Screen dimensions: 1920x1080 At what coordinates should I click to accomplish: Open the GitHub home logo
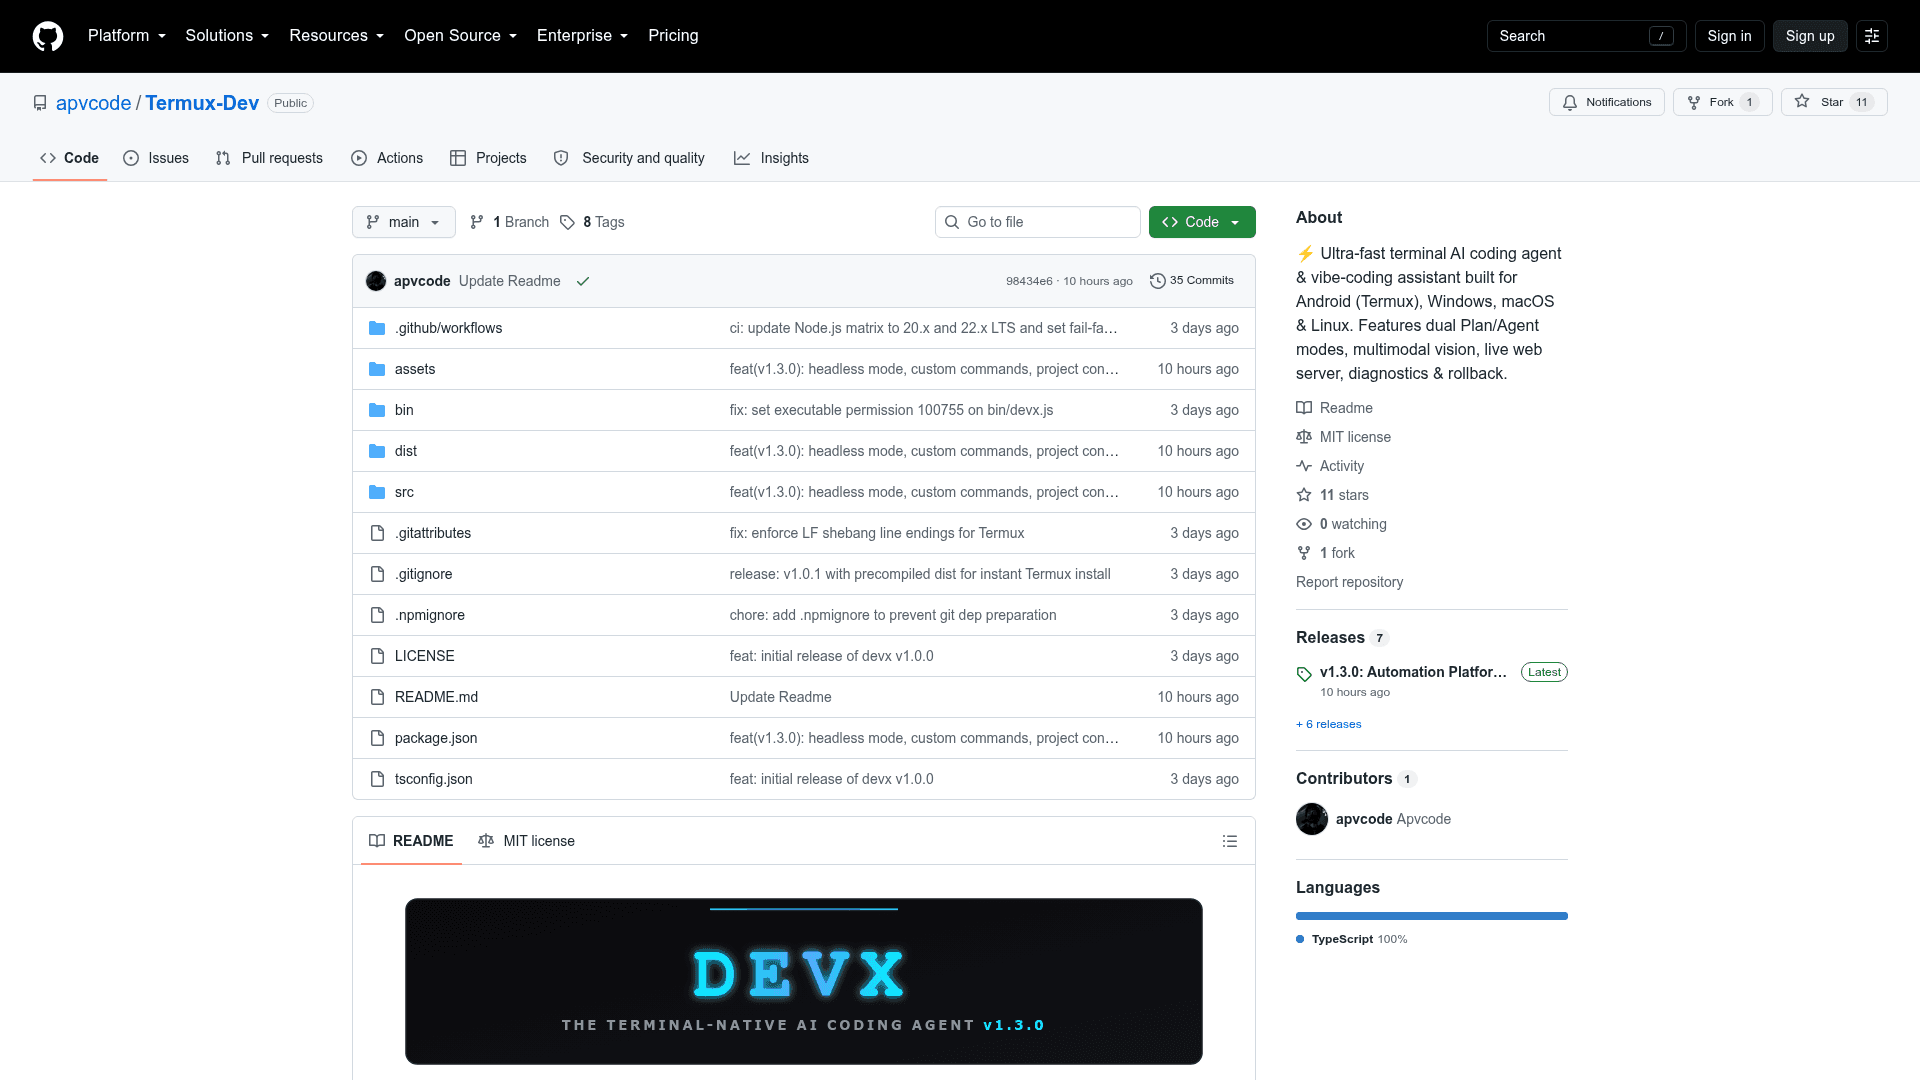pos(48,36)
